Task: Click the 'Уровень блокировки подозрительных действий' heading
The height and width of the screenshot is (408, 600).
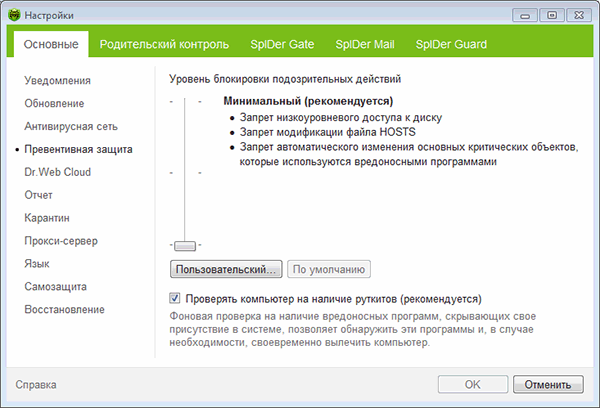Action: point(285,79)
